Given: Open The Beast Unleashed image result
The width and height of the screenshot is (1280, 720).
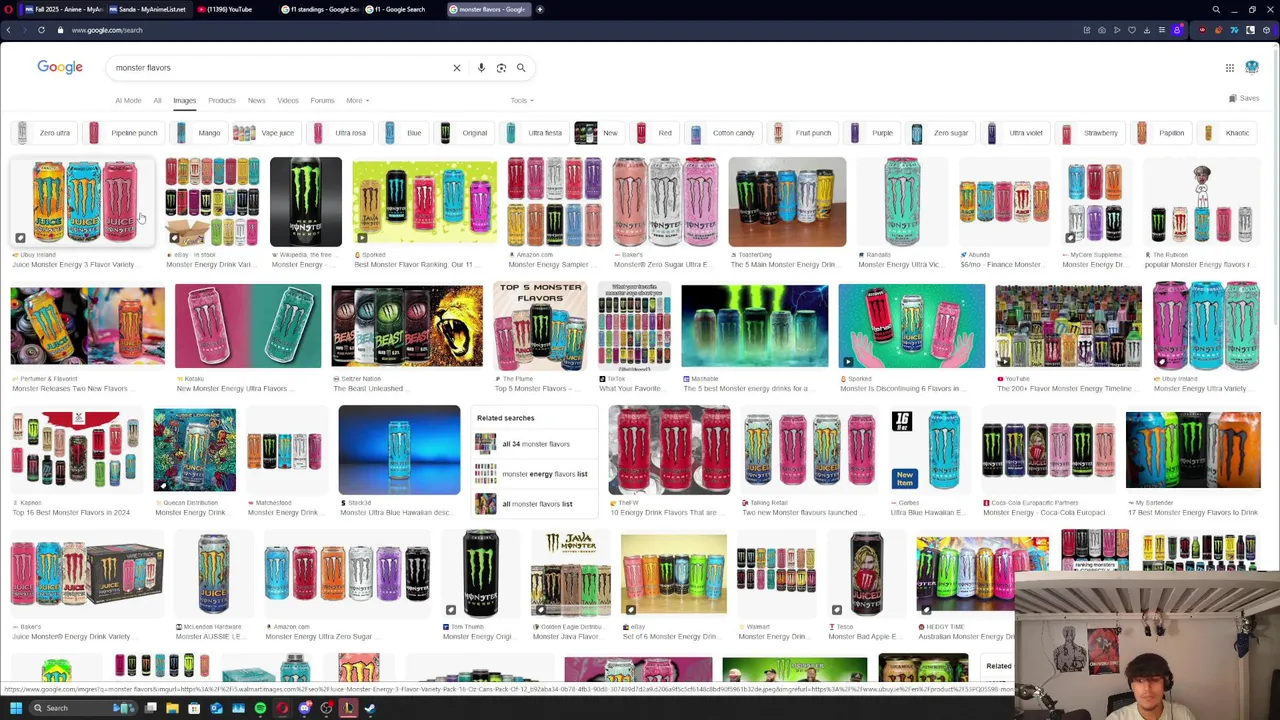Looking at the screenshot, I should pos(407,326).
